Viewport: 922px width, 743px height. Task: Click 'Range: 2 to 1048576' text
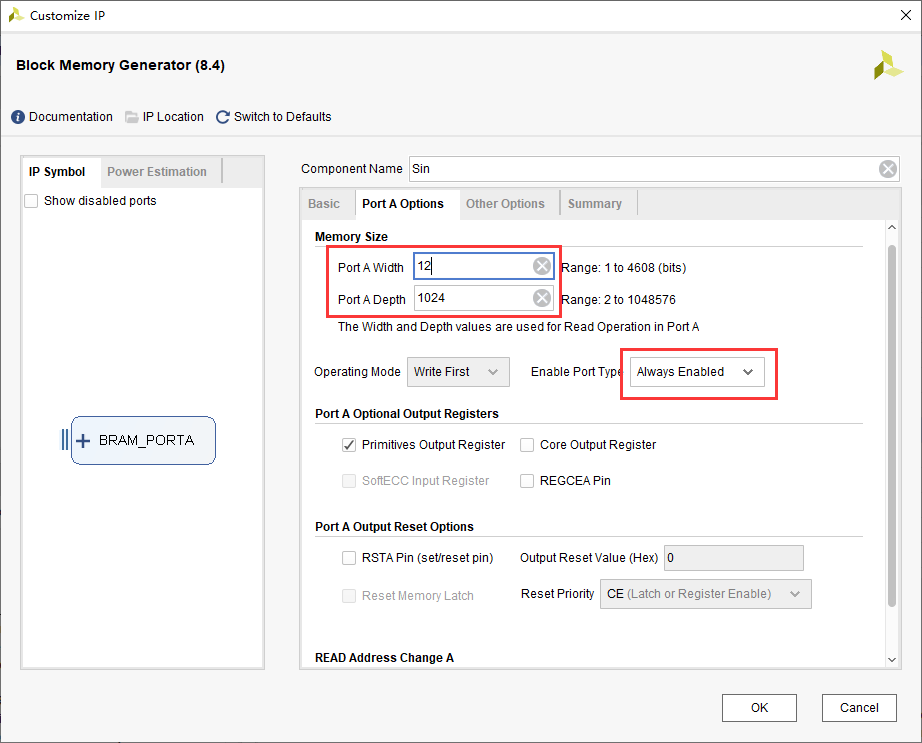click(619, 300)
